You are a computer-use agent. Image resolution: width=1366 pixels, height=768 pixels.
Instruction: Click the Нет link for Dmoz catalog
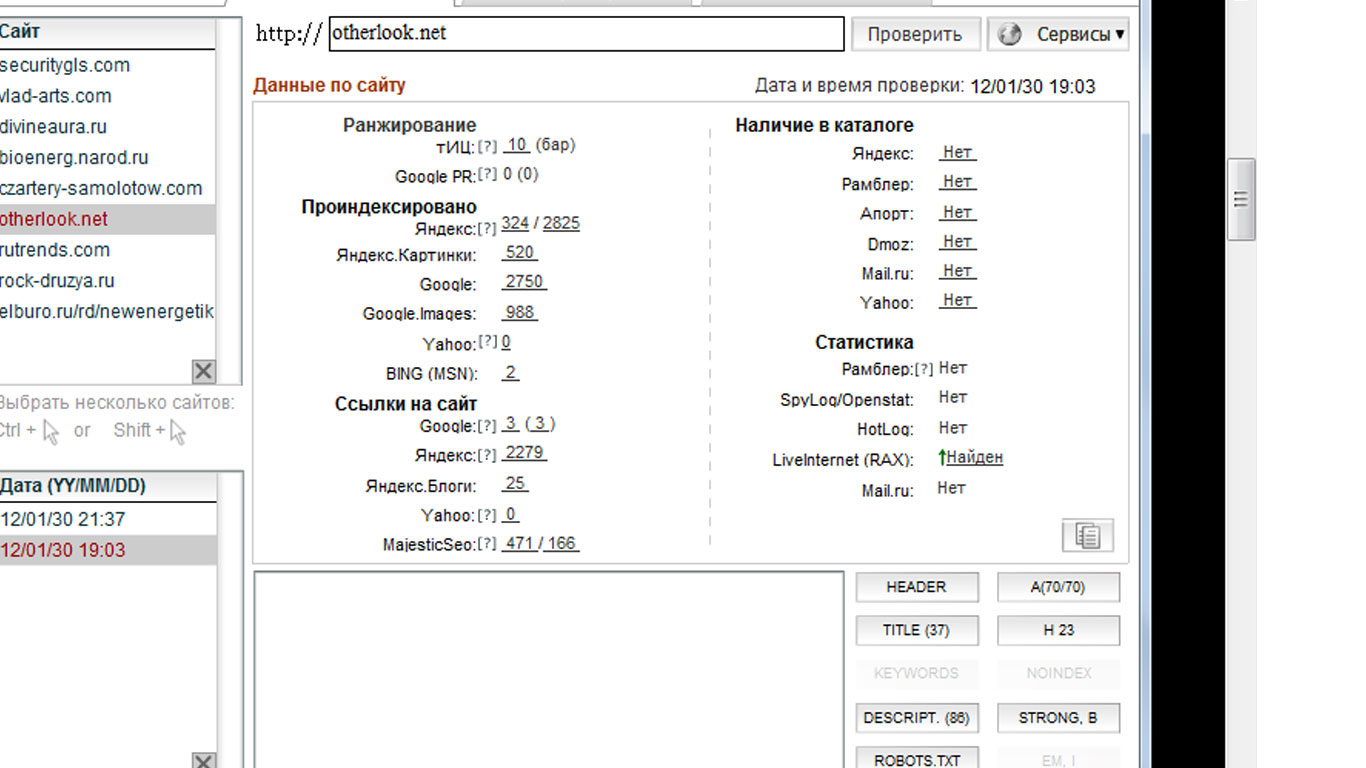click(957, 242)
